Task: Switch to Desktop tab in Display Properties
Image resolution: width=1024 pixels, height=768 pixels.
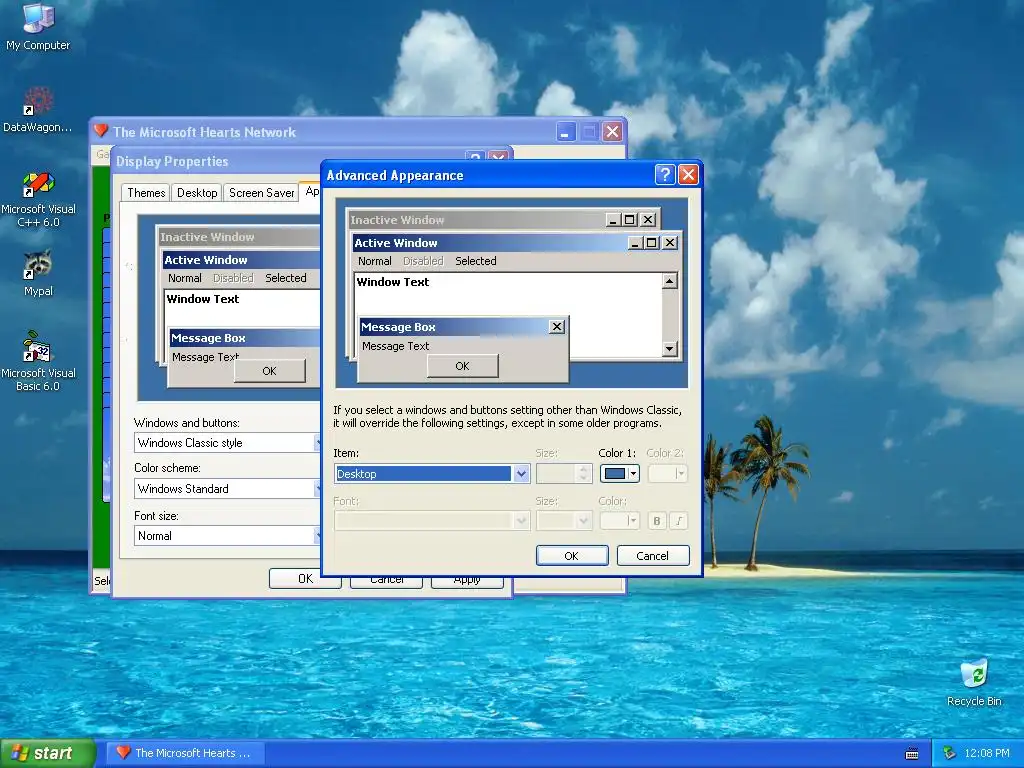Action: point(197,193)
